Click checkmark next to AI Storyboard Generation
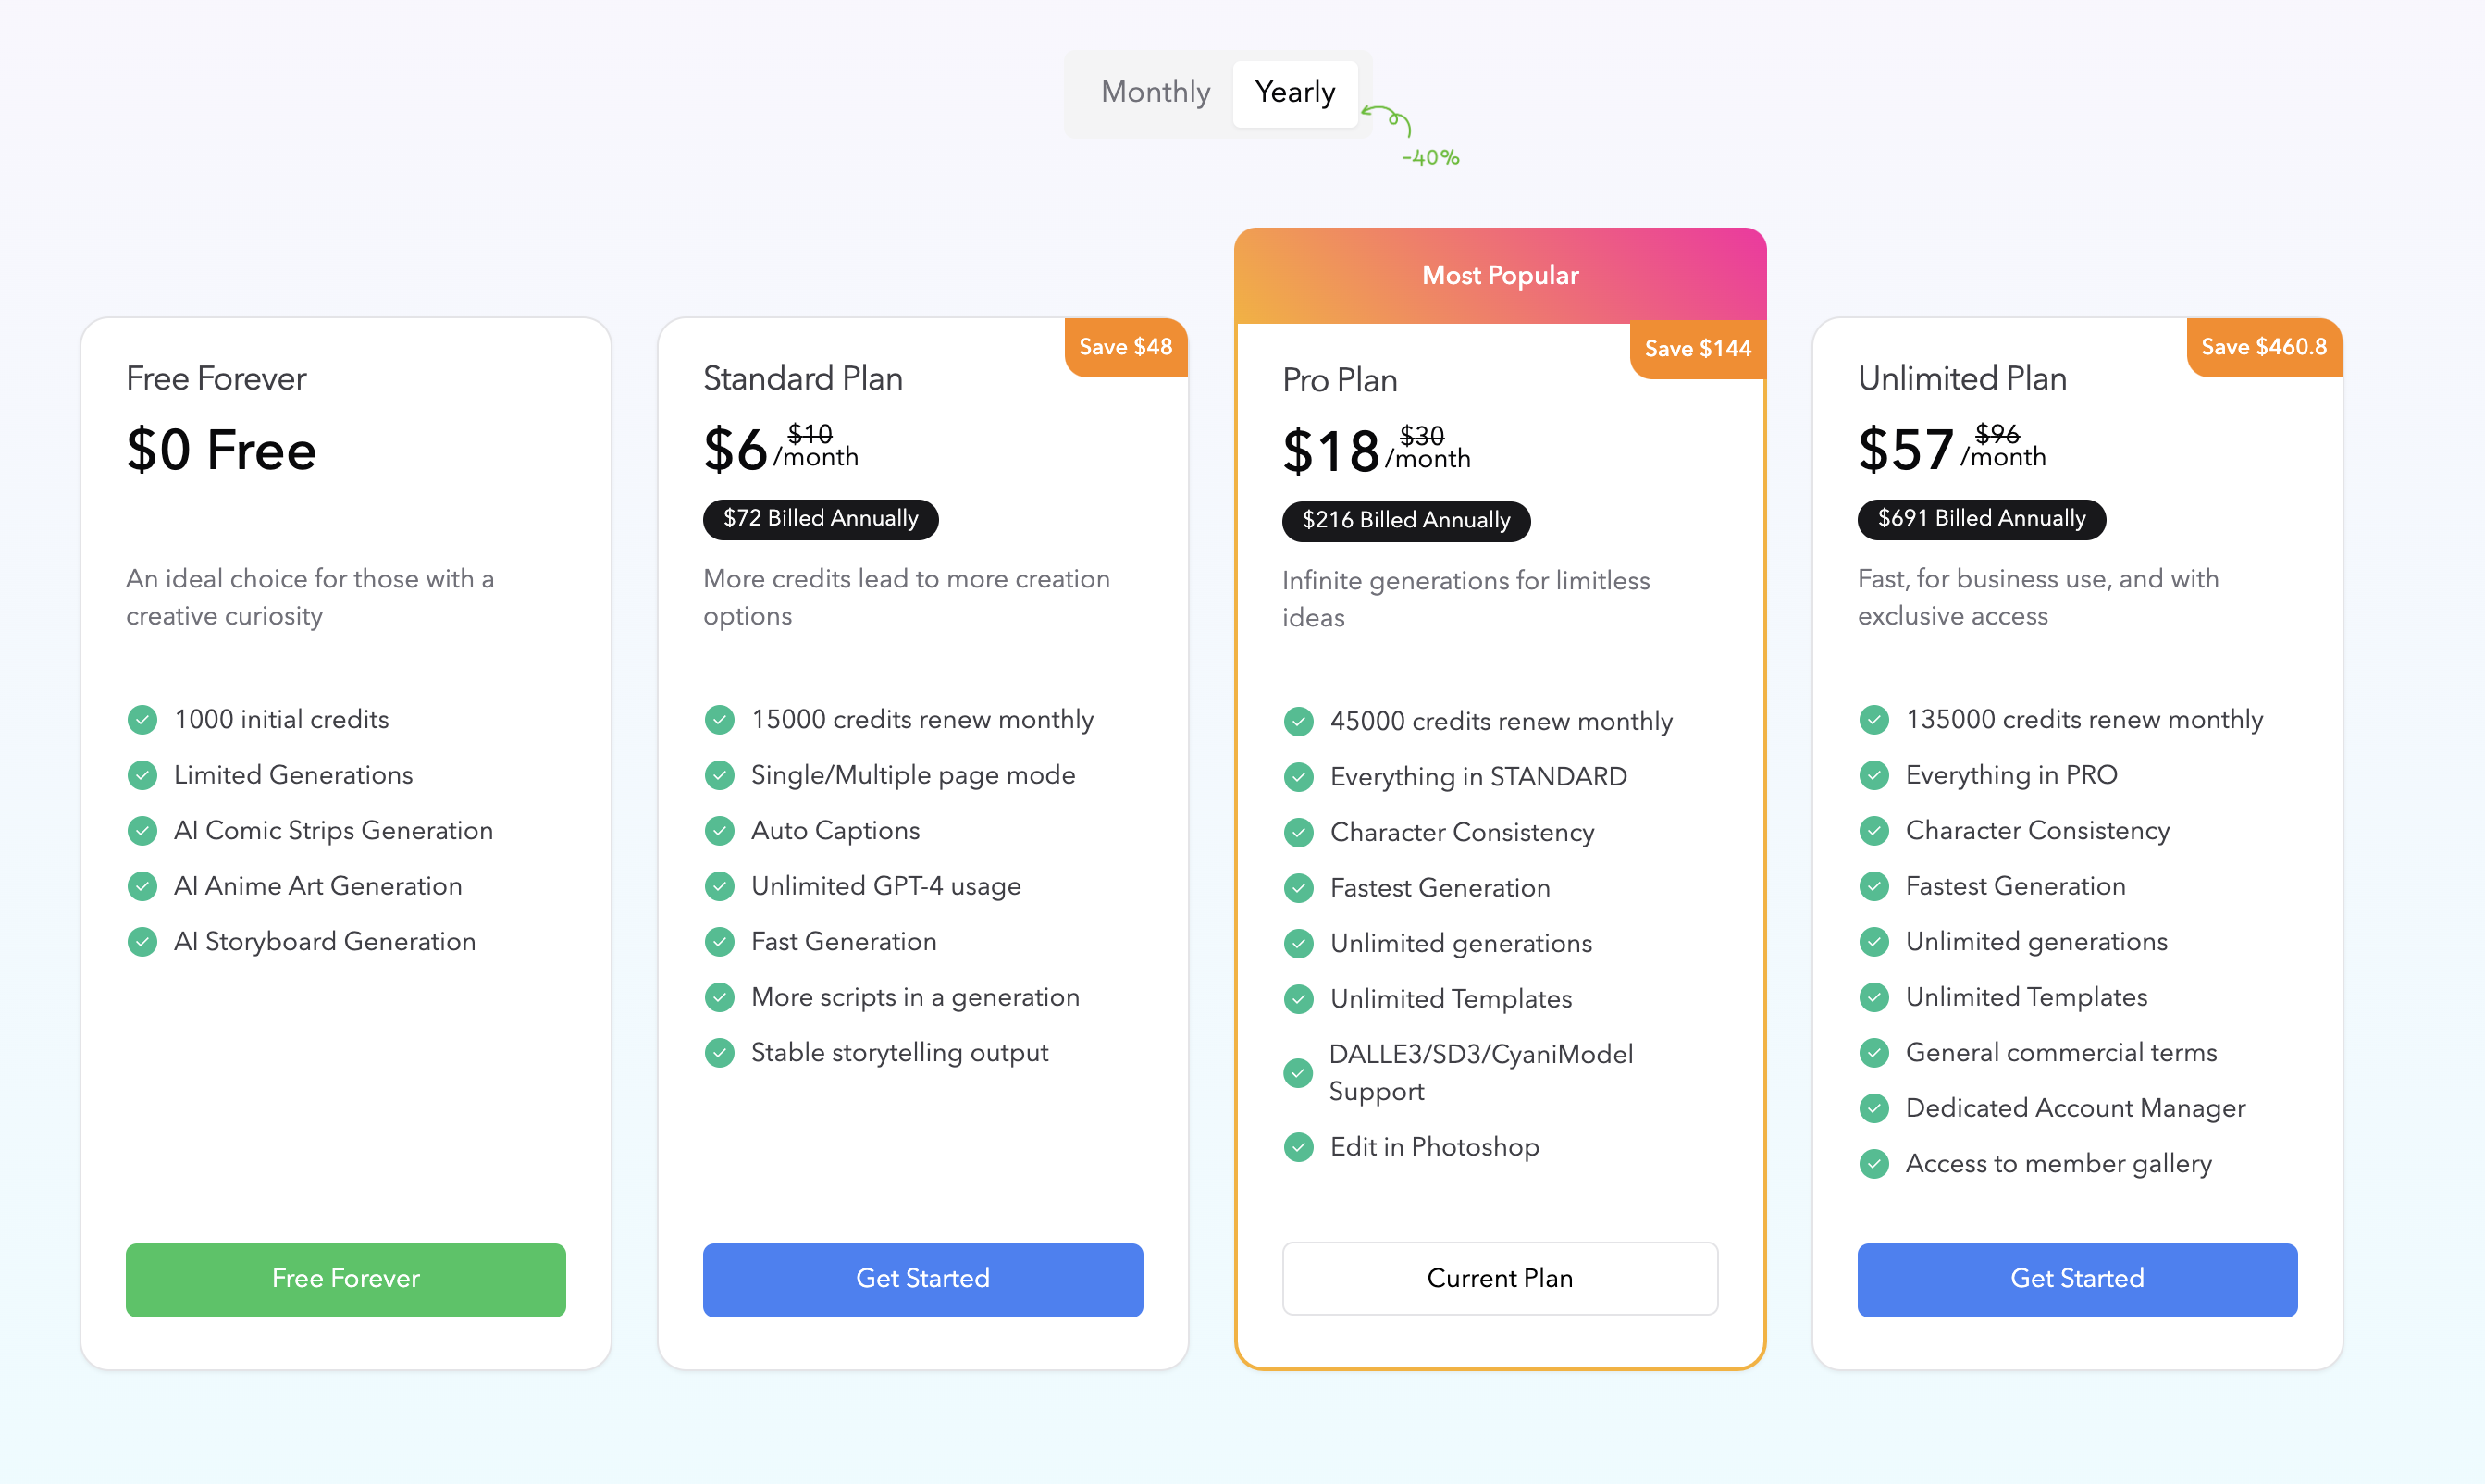Screen dimensions: 2485x1484 coord(142,941)
